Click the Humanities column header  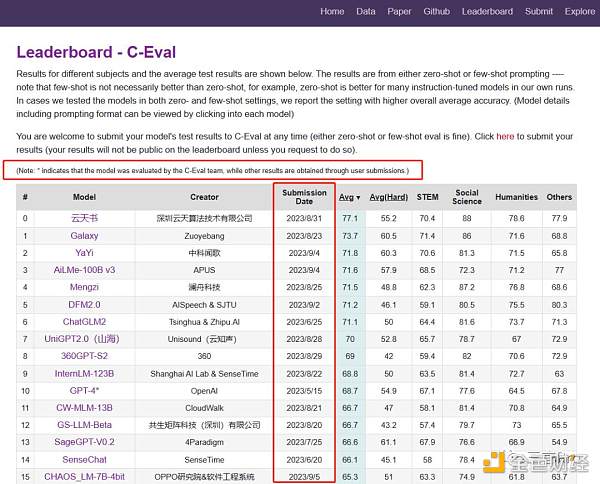516,197
